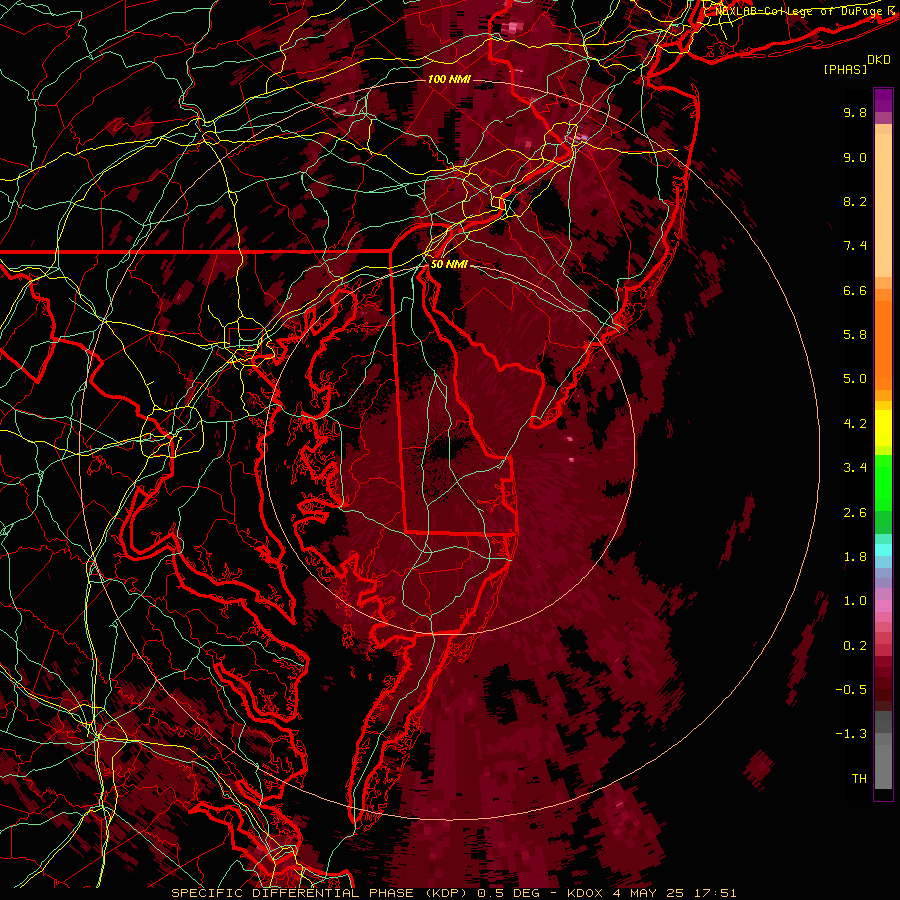Click the 1.0 value on the color scale
900x900 pixels.
pos(855,601)
